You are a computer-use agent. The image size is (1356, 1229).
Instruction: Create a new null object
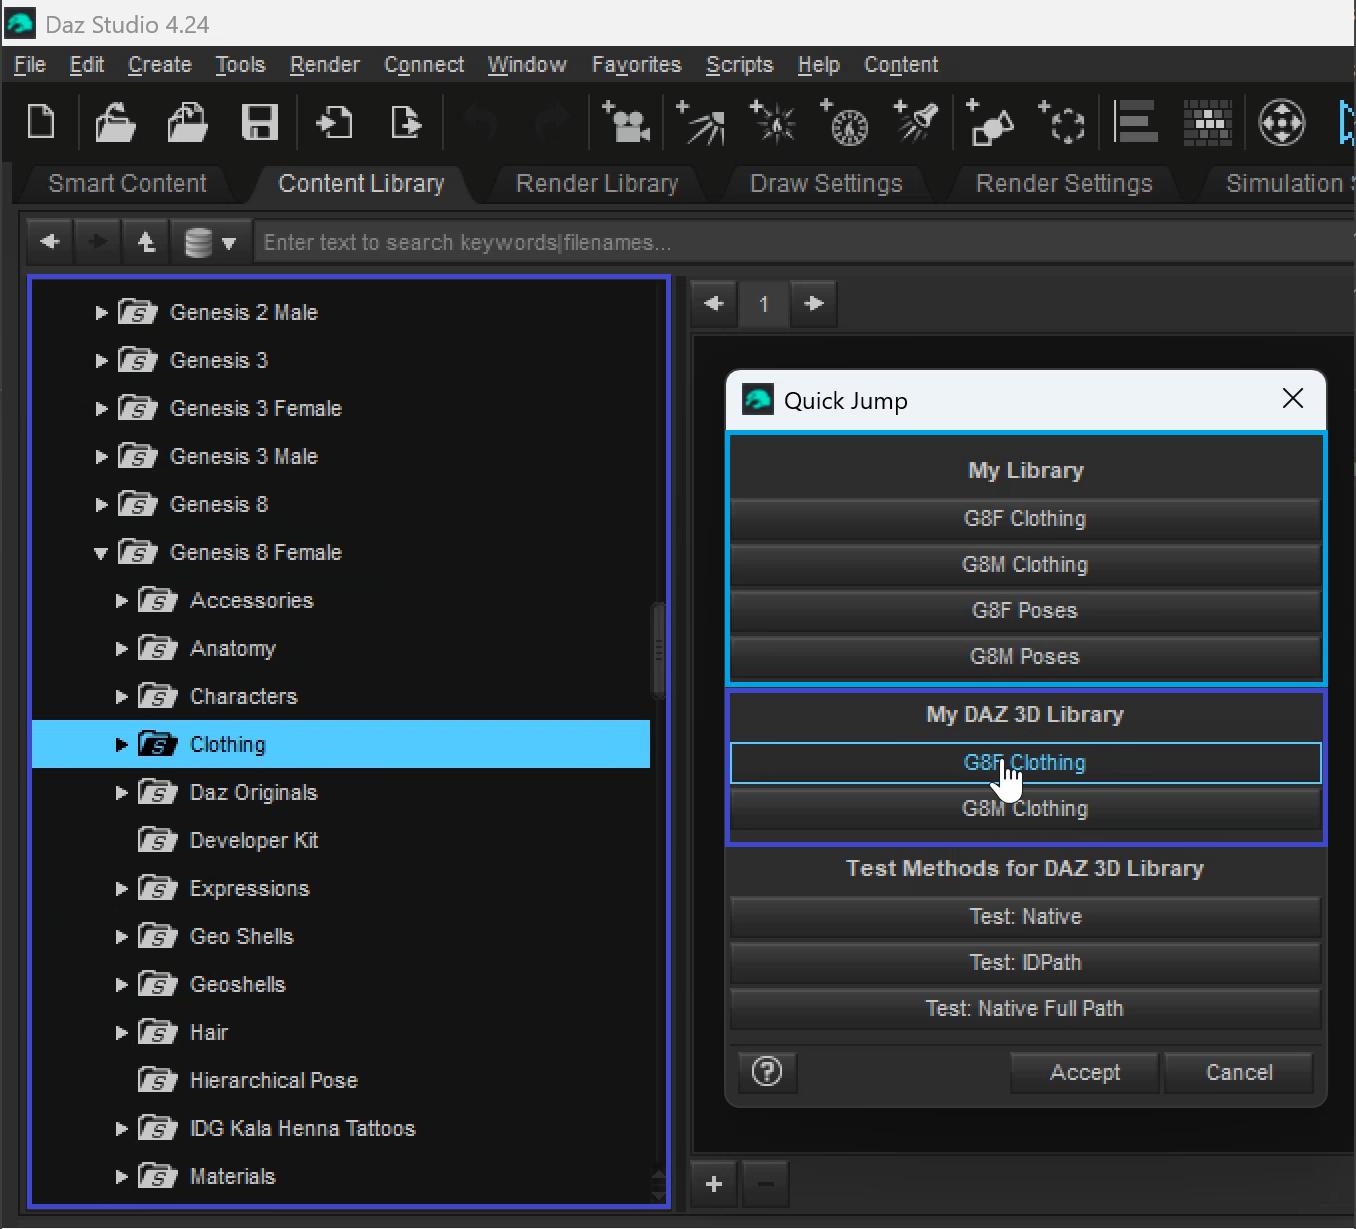point(1062,122)
